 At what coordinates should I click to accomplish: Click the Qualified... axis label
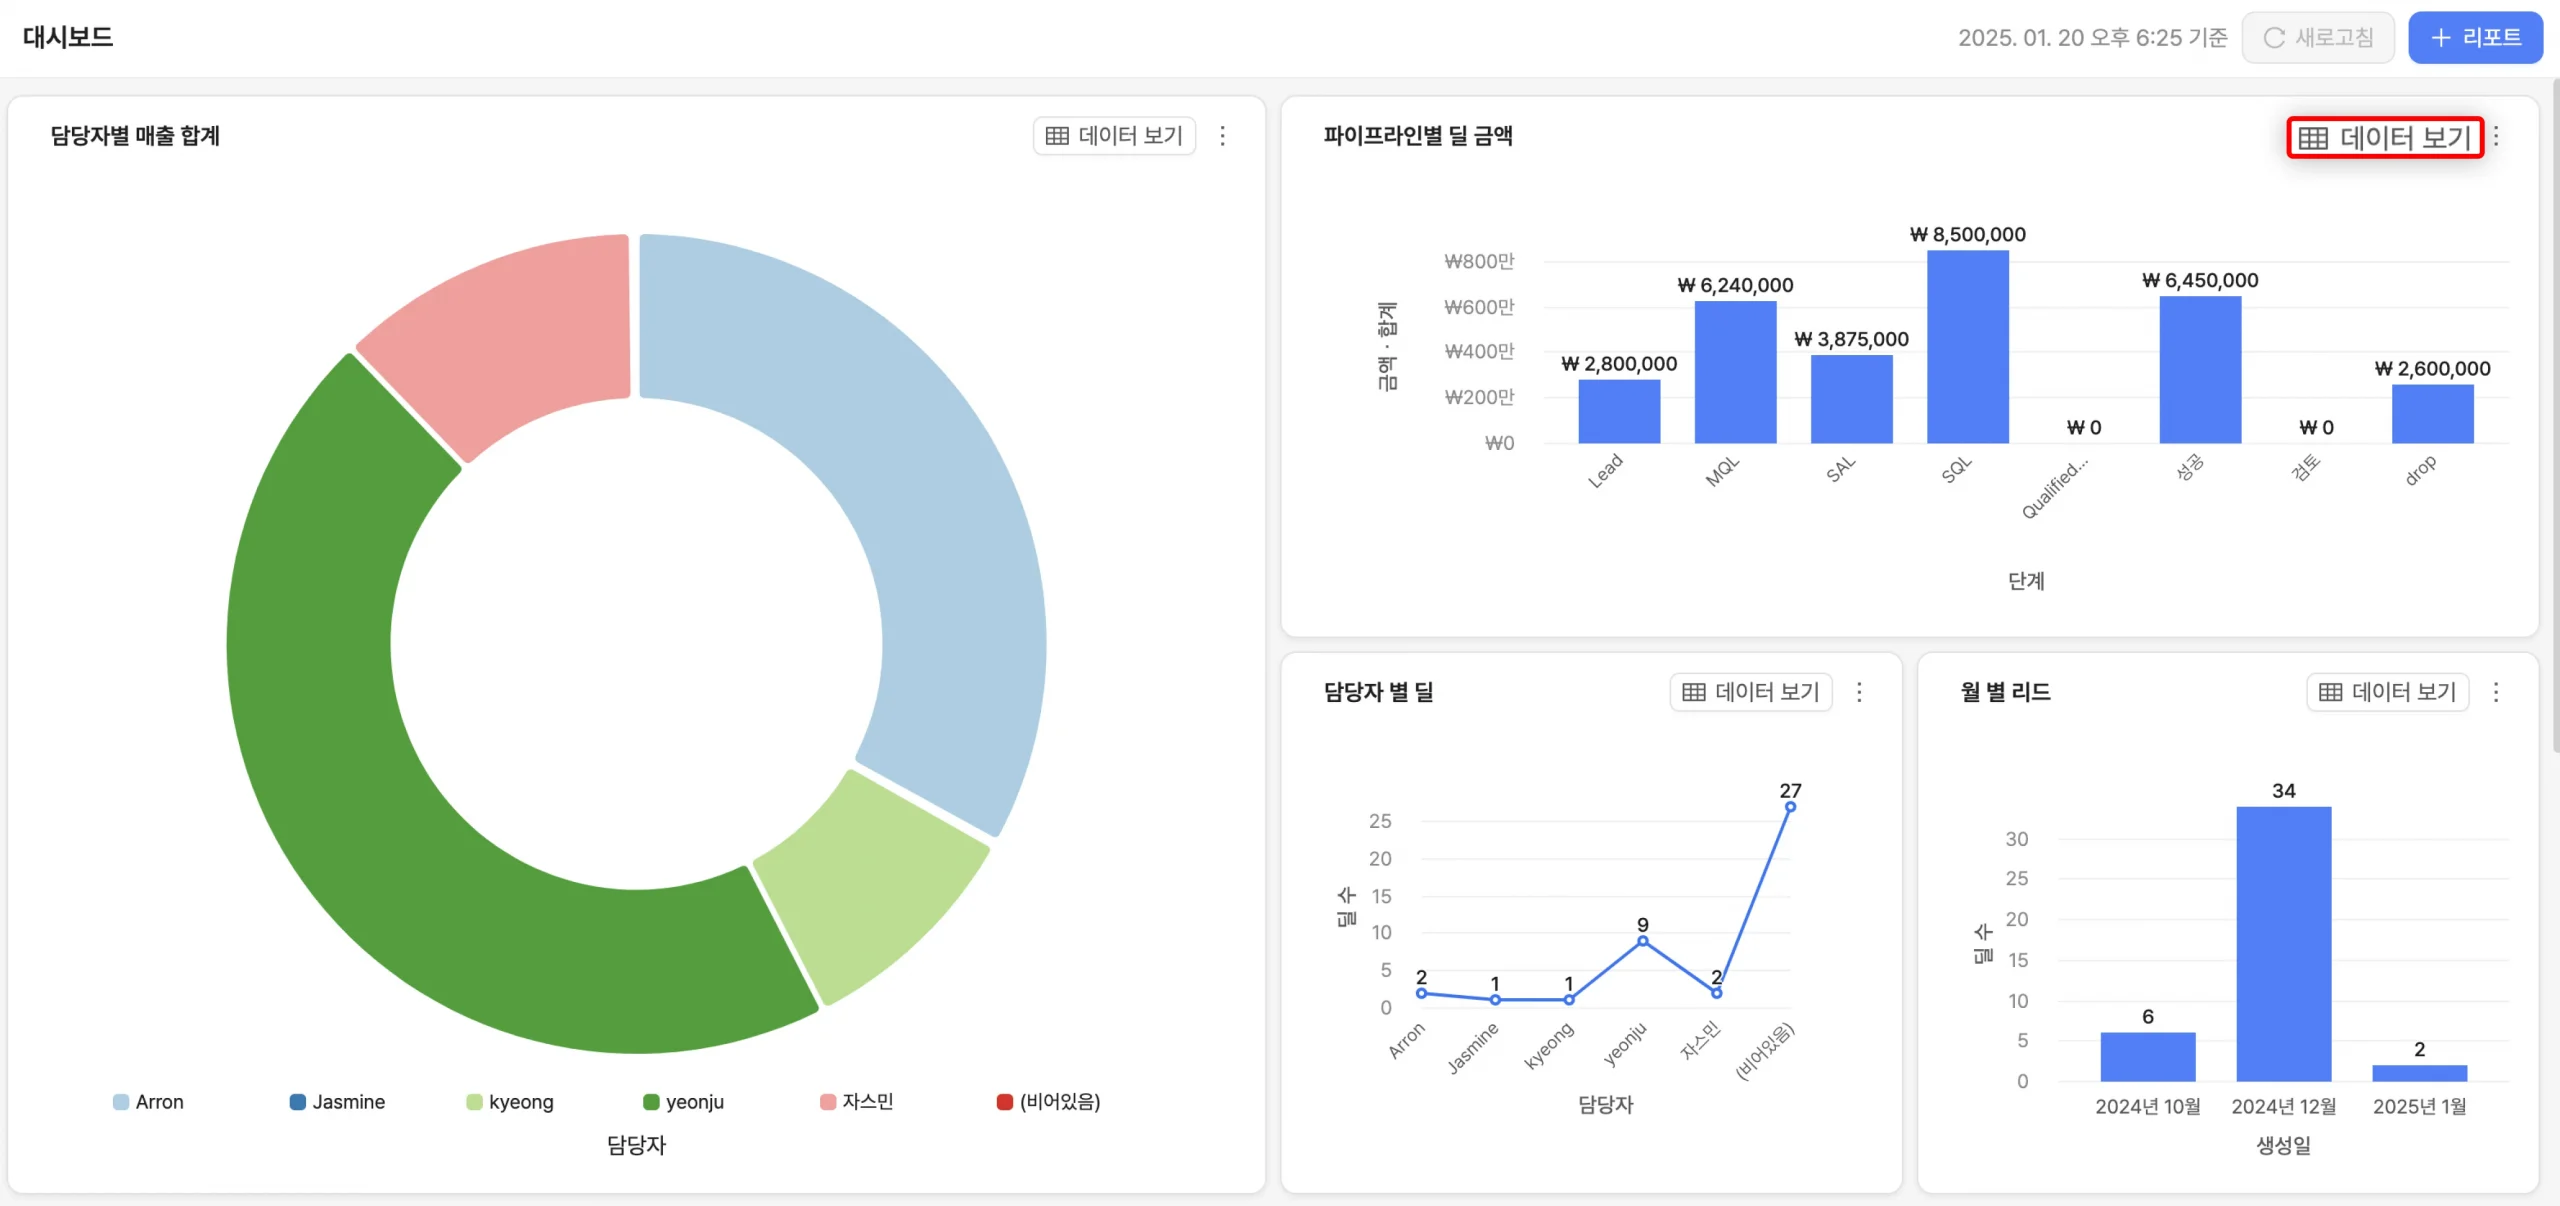pyautogui.click(x=2055, y=489)
